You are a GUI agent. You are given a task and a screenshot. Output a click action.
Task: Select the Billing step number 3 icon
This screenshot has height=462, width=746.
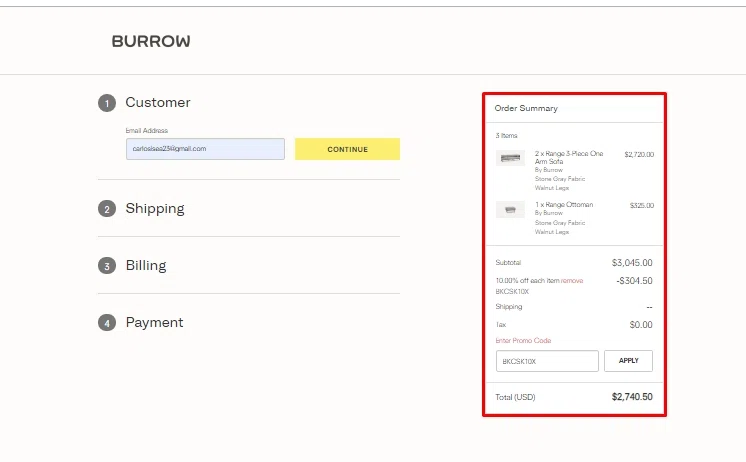pos(107,266)
